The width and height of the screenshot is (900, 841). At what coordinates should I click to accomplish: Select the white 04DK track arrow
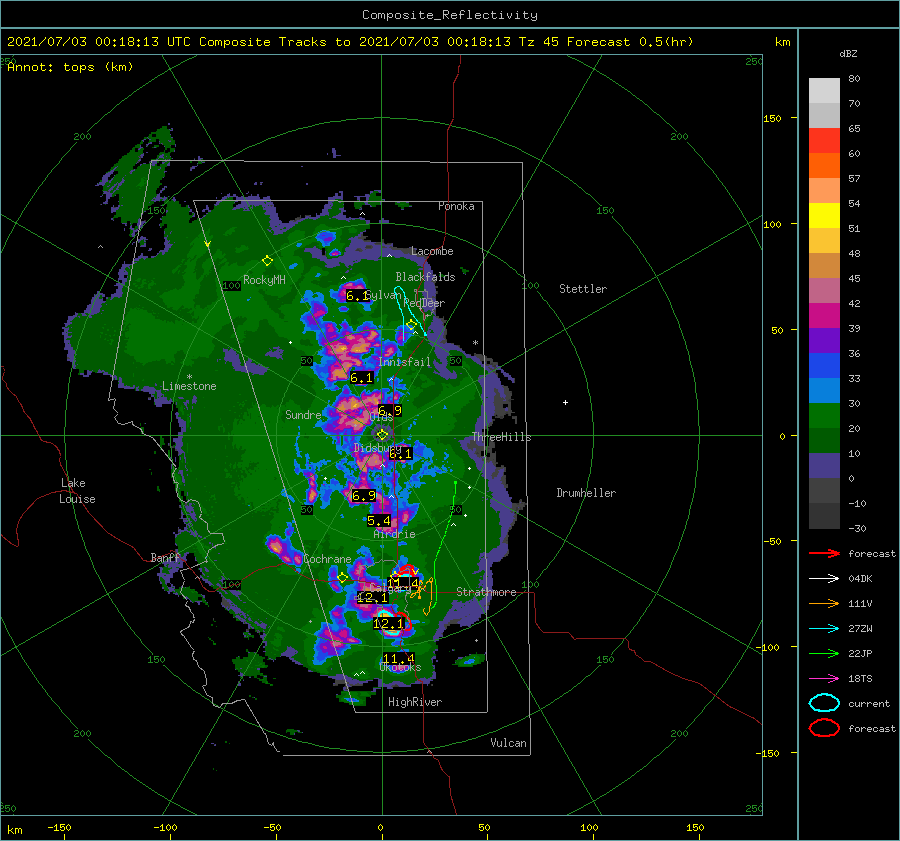824,578
